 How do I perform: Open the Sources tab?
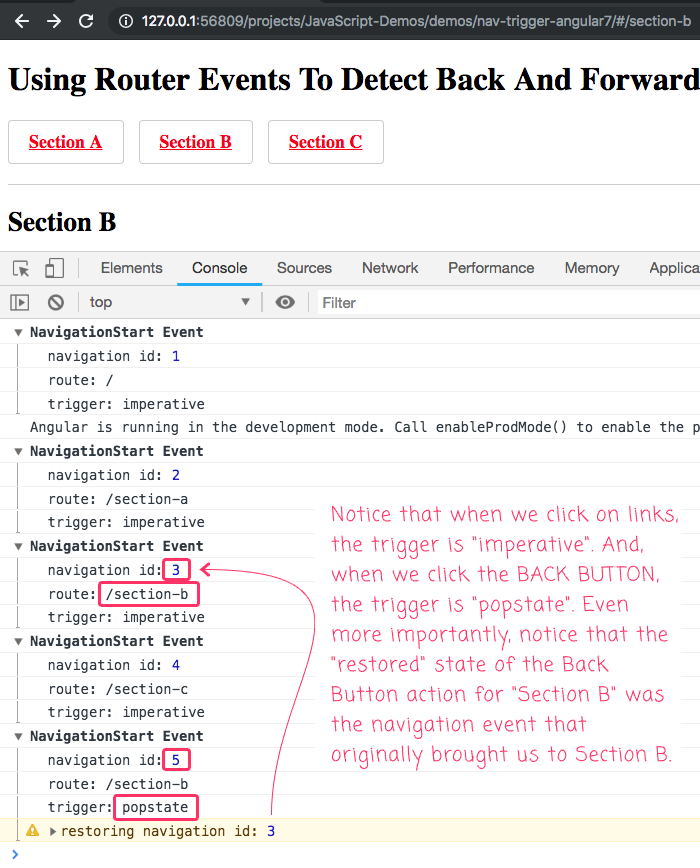[304, 268]
